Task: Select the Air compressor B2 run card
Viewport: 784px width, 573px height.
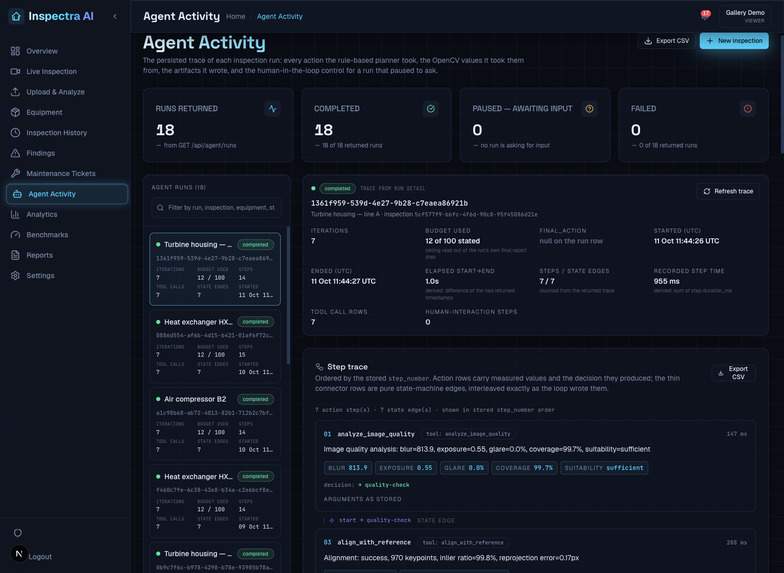Action: pyautogui.click(x=215, y=424)
